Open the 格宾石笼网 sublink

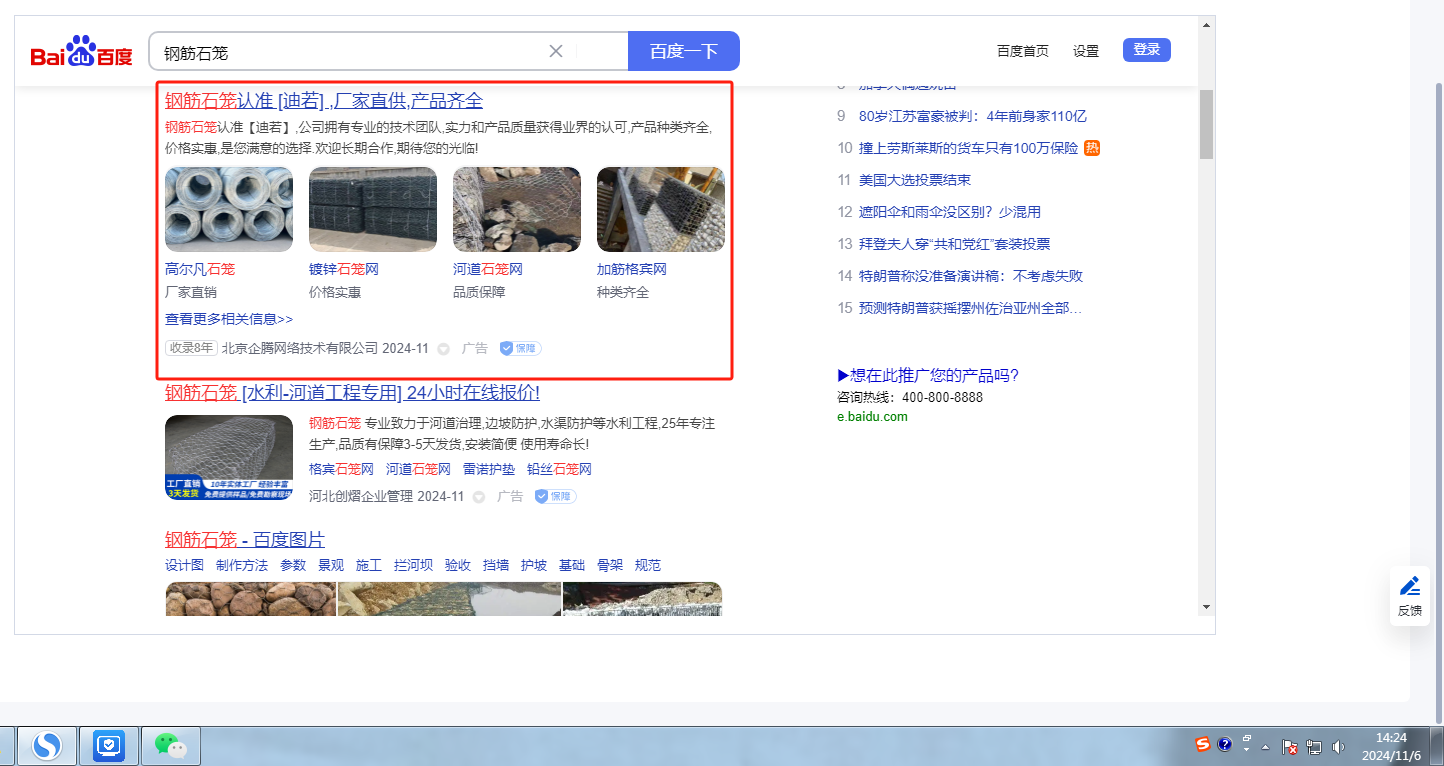pyautogui.click(x=341, y=469)
